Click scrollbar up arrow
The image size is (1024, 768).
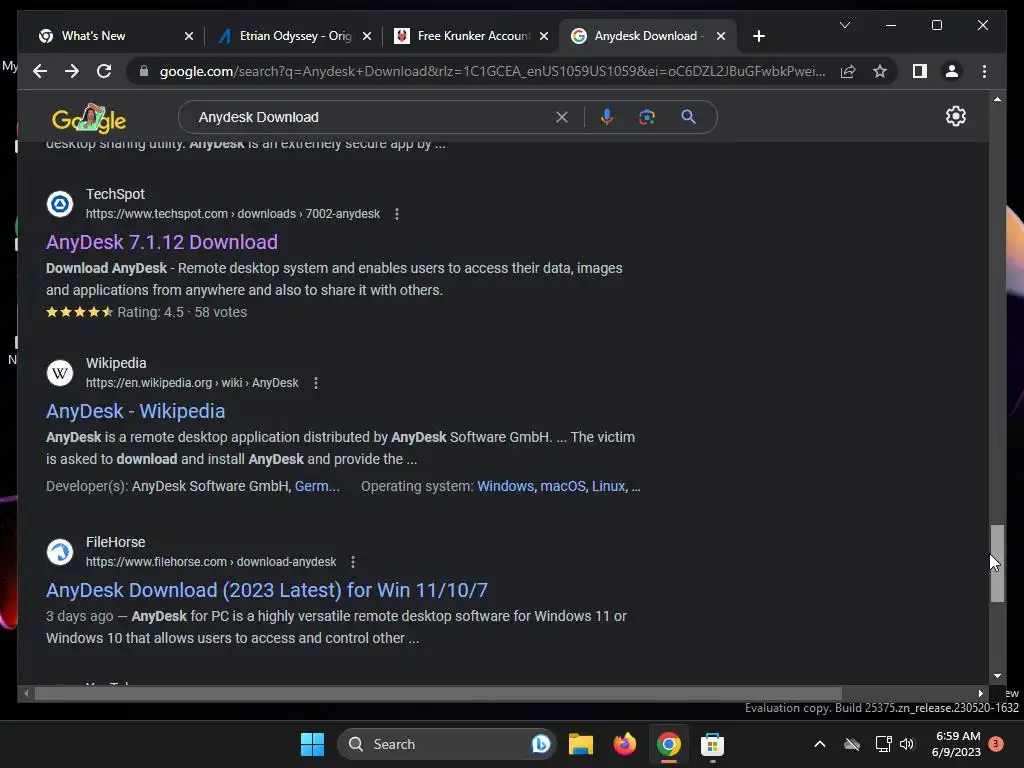(997, 99)
